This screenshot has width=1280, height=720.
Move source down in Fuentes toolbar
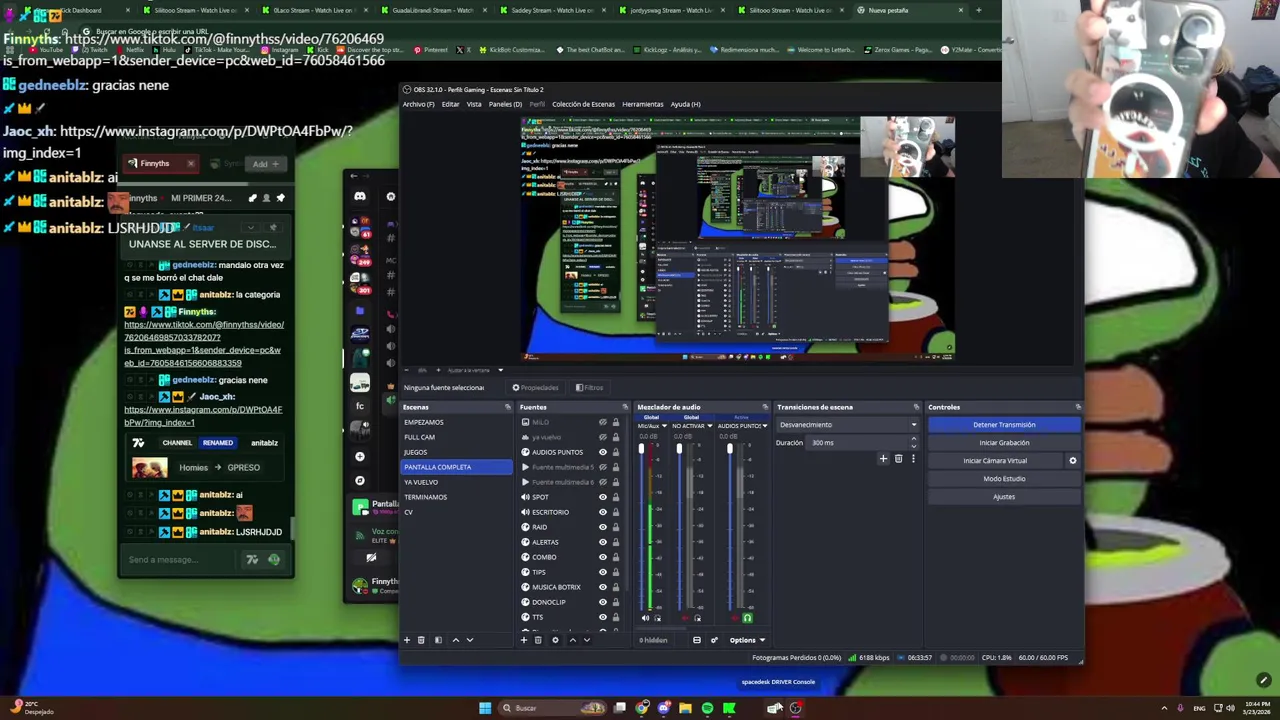[x=586, y=640]
